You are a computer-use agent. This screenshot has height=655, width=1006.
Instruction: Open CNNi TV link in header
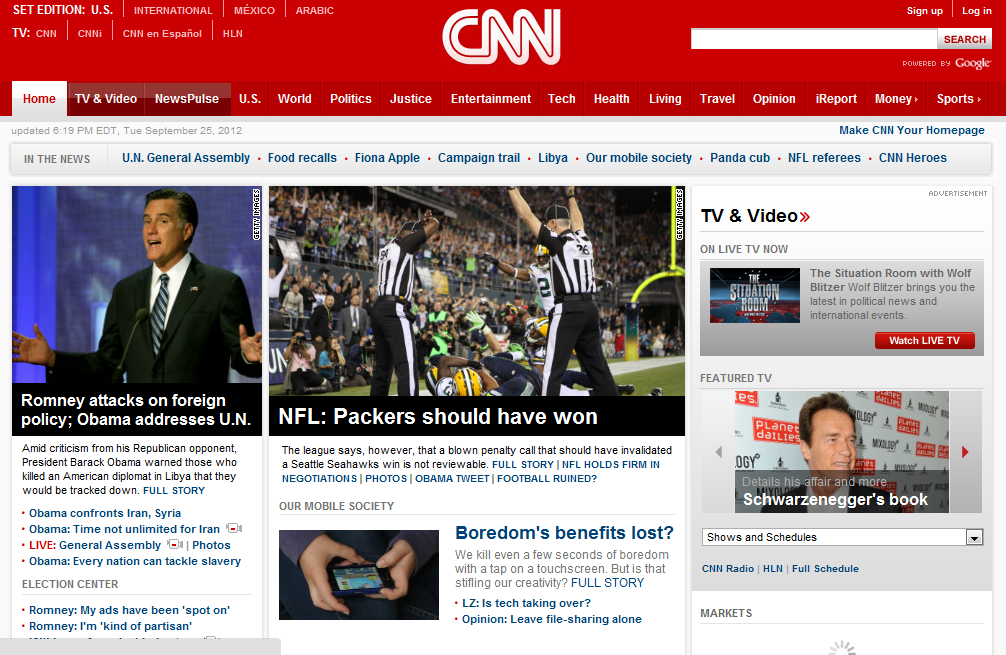90,33
